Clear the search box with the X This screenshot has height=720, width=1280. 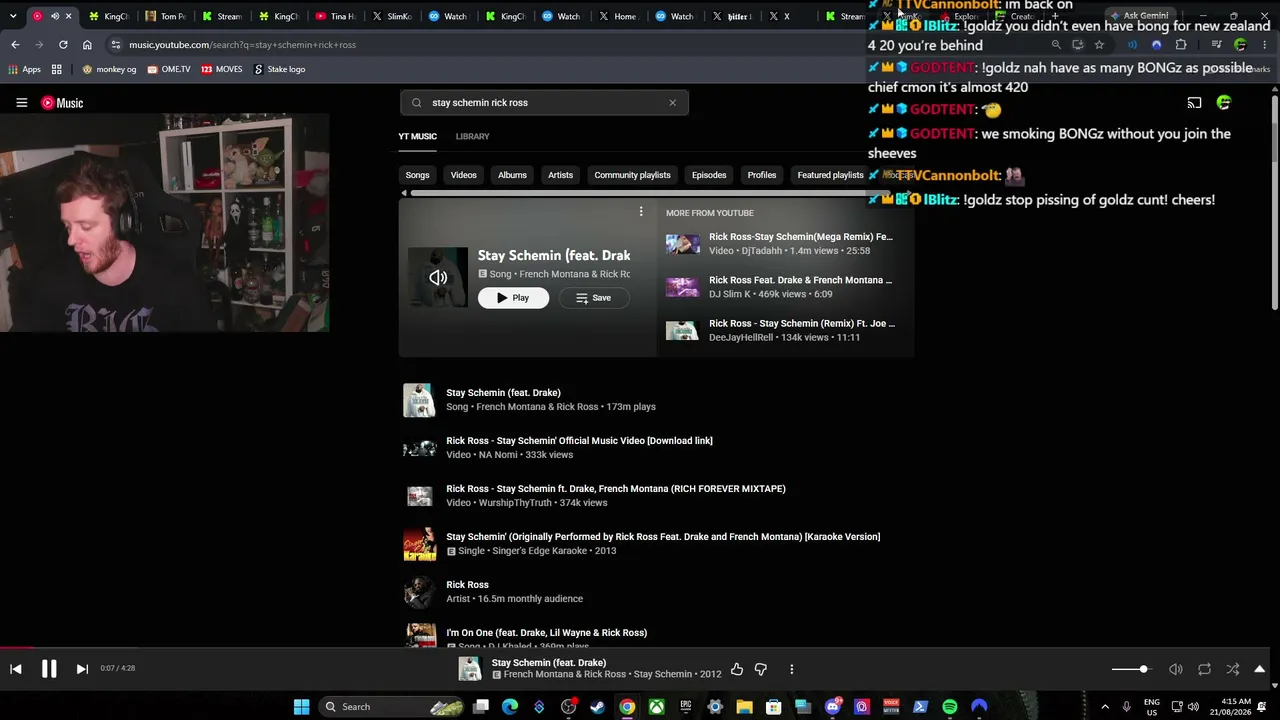(x=672, y=102)
